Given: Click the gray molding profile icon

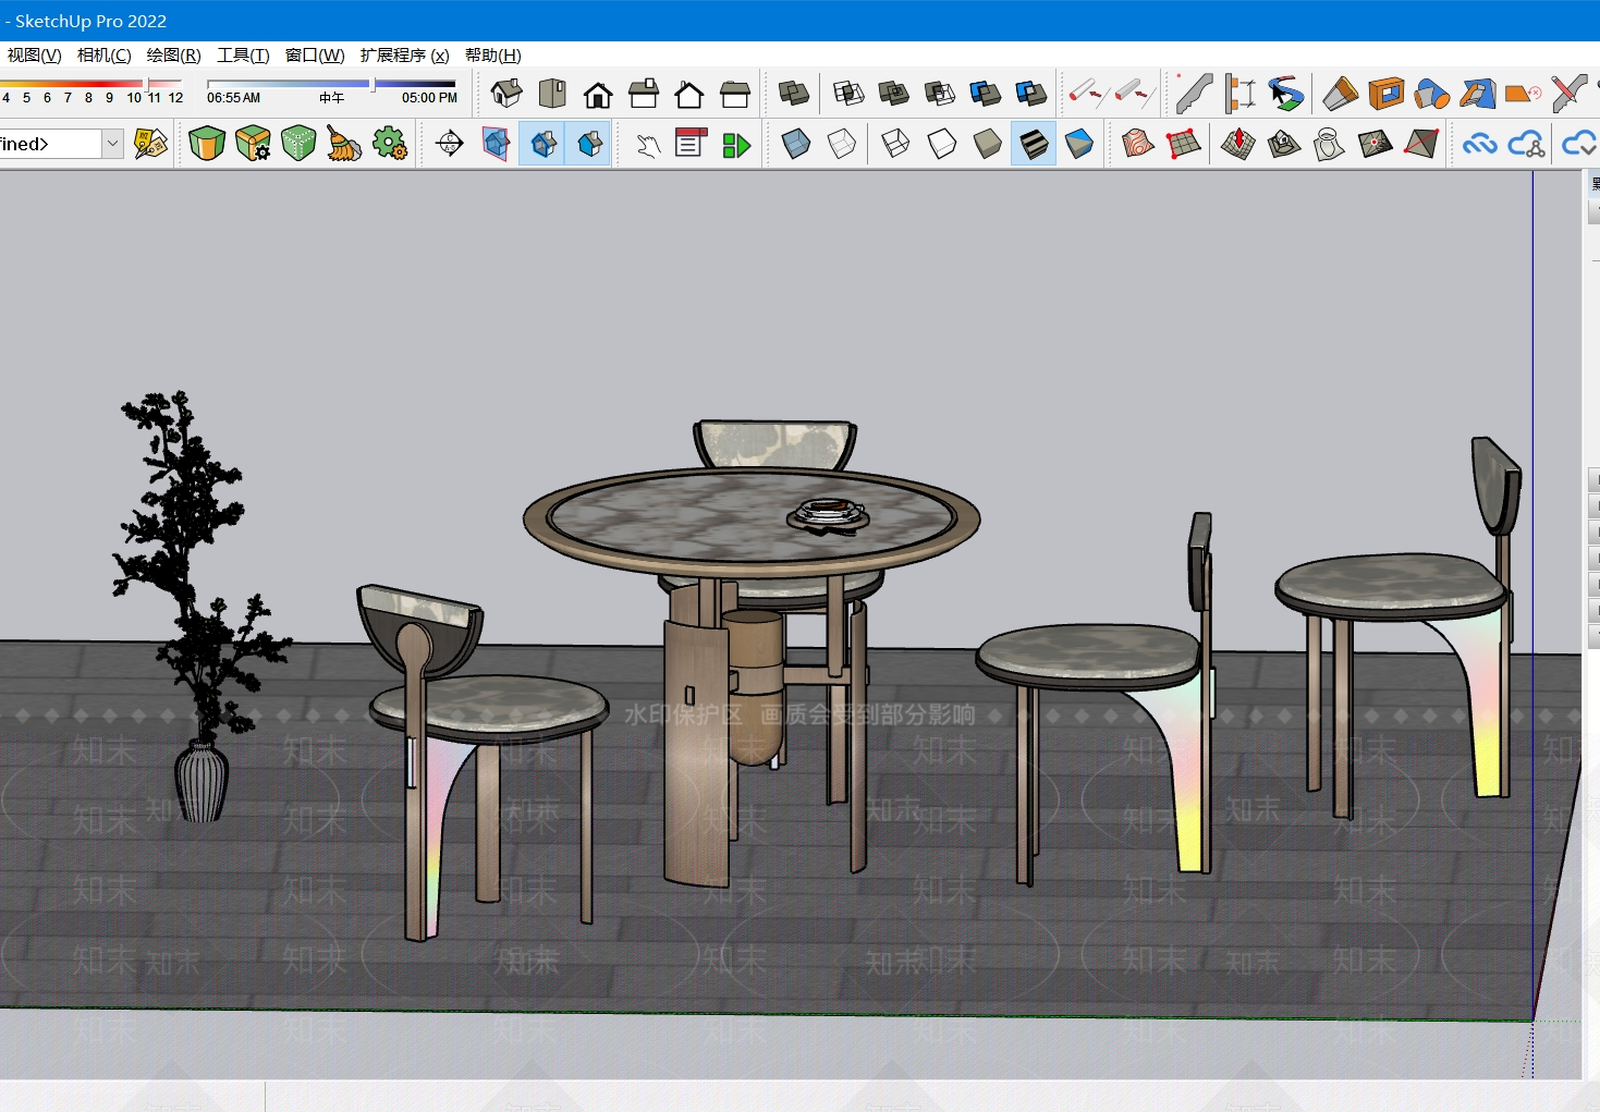Looking at the screenshot, I should (1194, 94).
